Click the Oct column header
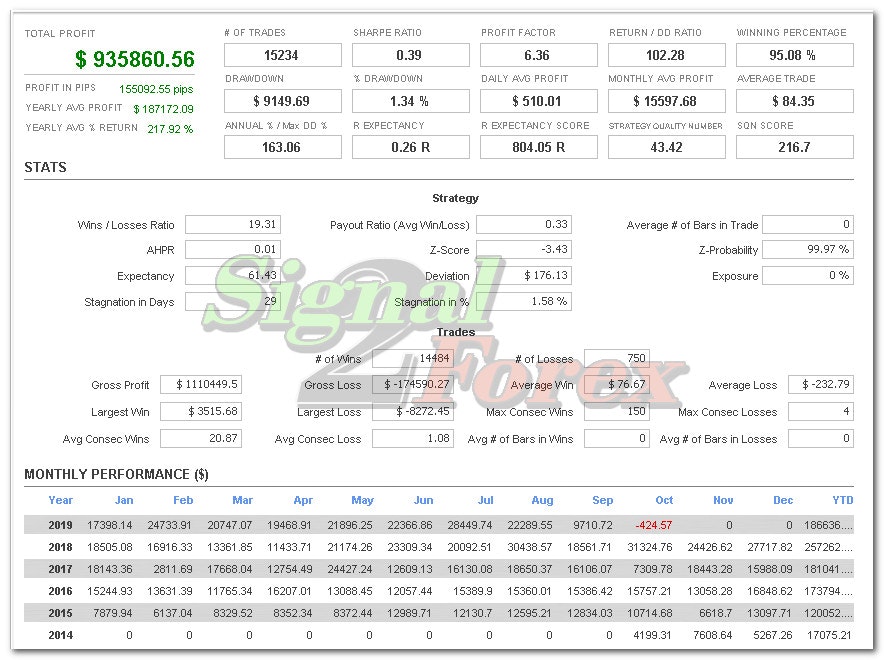 pyautogui.click(x=663, y=500)
